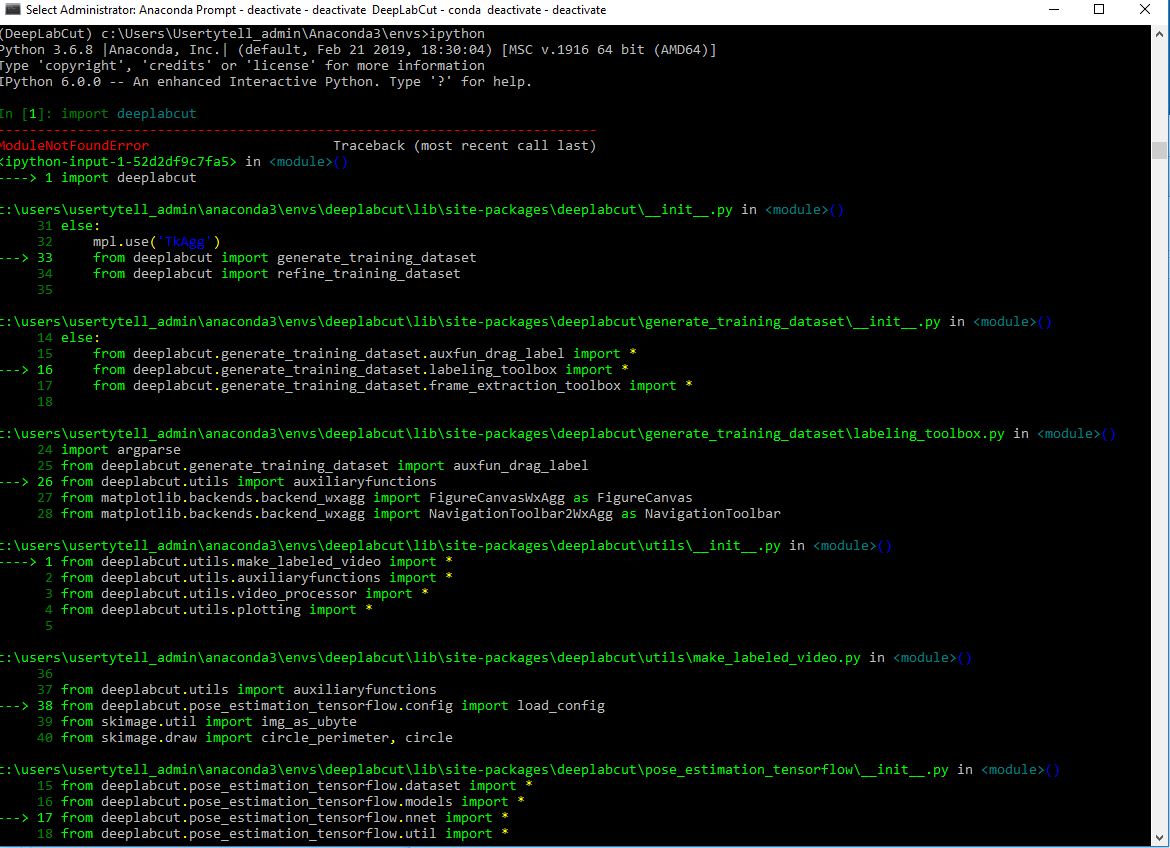
Task: Close the Anaconda Prompt window
Action: pyautogui.click(x=1144, y=11)
